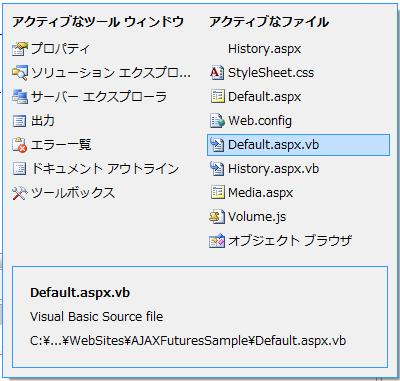The image size is (400, 381).
Task: Open the ツールボックス icon
Action: [19, 193]
